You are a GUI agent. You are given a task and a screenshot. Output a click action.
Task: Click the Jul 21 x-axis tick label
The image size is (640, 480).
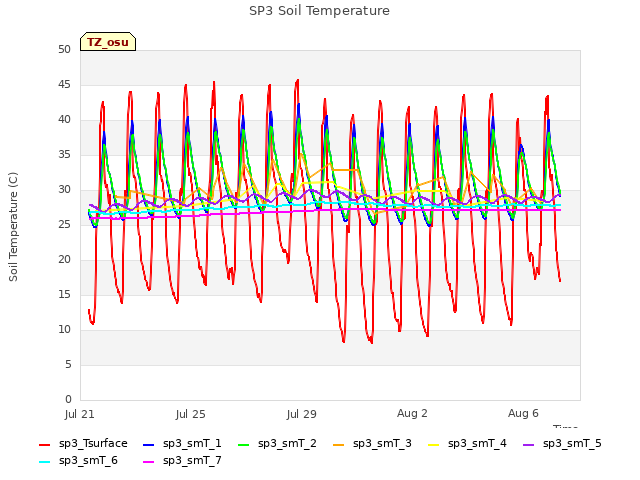click(x=80, y=414)
